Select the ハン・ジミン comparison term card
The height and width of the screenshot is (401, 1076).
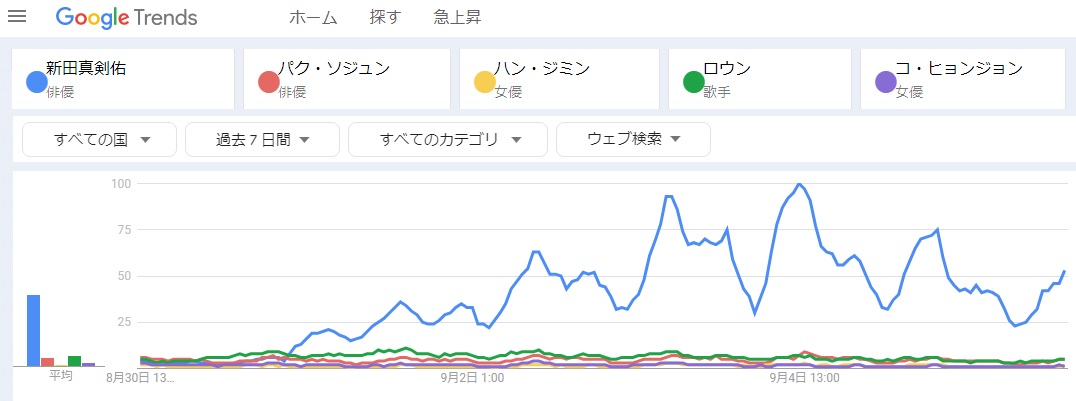tap(546, 69)
